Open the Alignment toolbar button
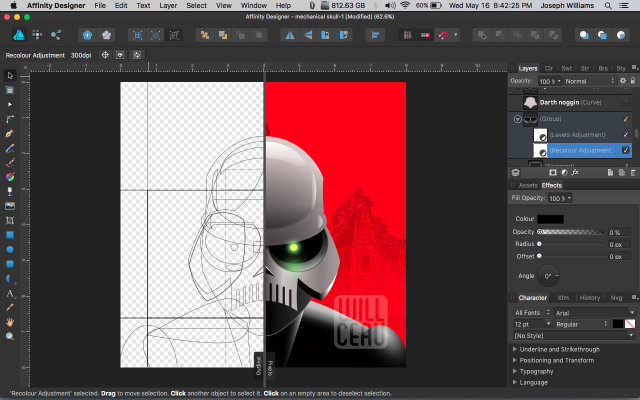The image size is (640, 400). [x=375, y=35]
